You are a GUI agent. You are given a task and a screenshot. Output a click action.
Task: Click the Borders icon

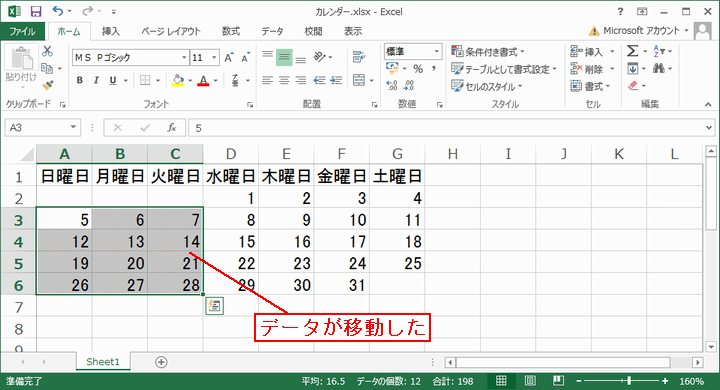(x=145, y=80)
